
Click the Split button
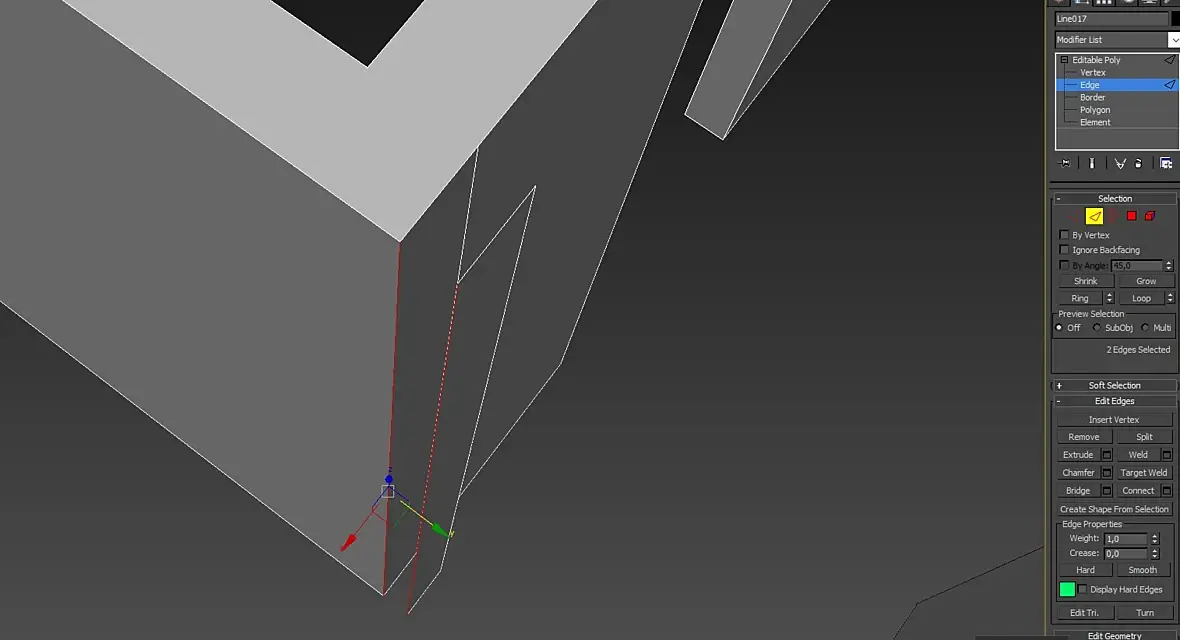pos(1145,437)
